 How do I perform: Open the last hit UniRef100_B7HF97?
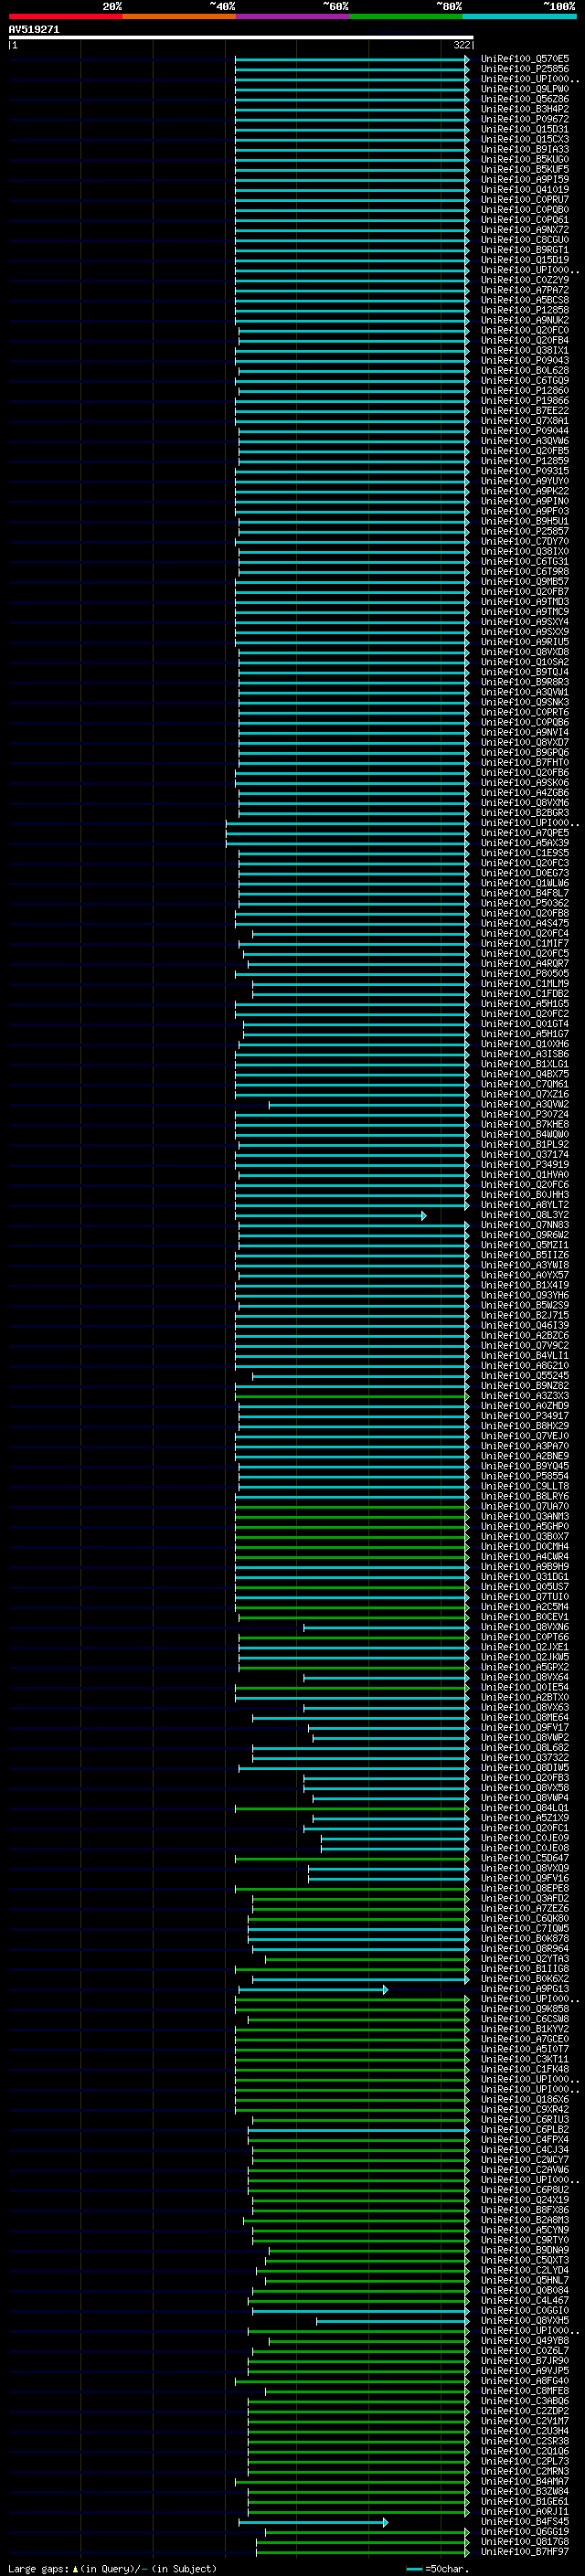tap(525, 2552)
